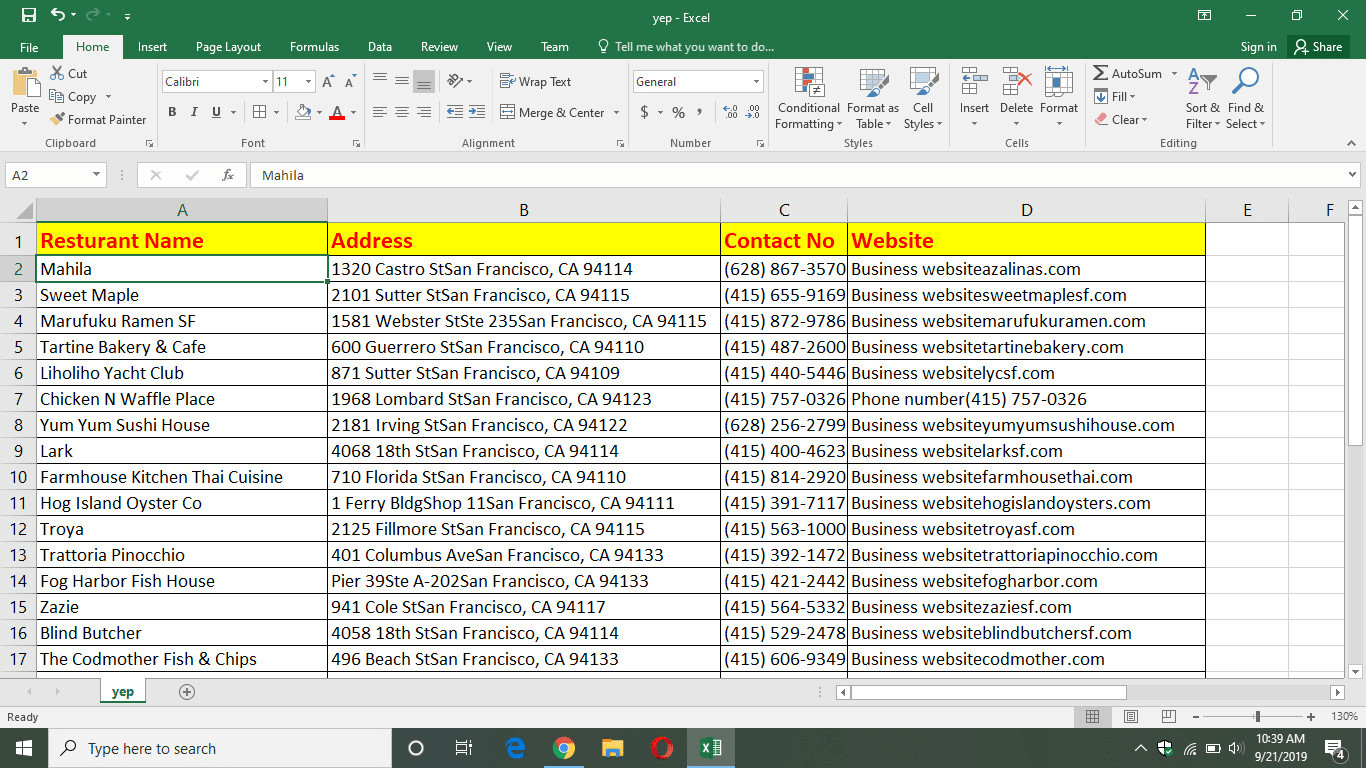Align text to the right

point(424,112)
